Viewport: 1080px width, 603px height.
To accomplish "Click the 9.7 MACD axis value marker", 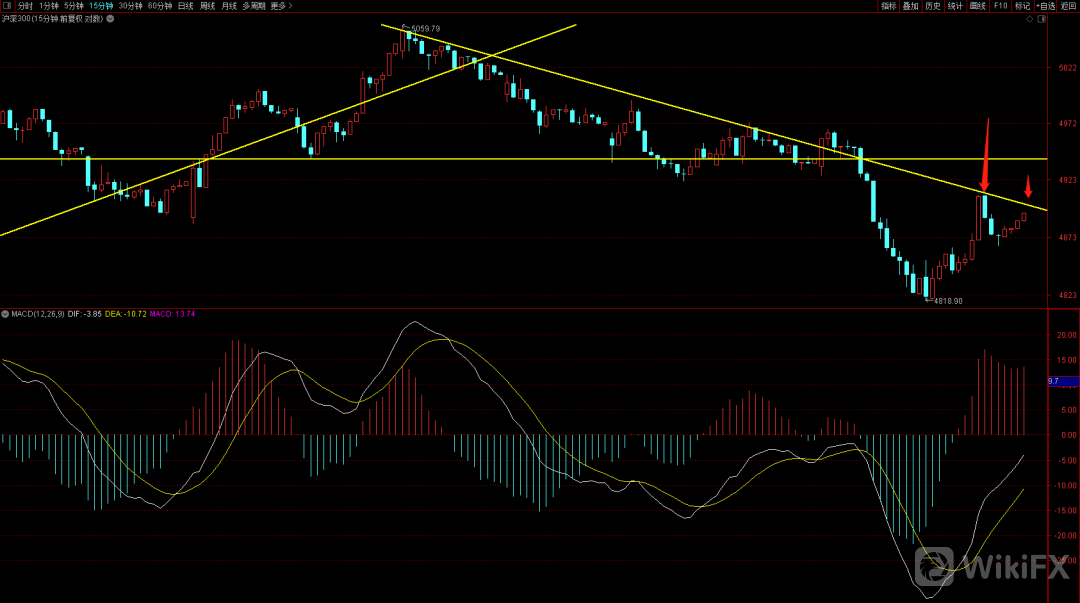I will click(x=1054, y=381).
